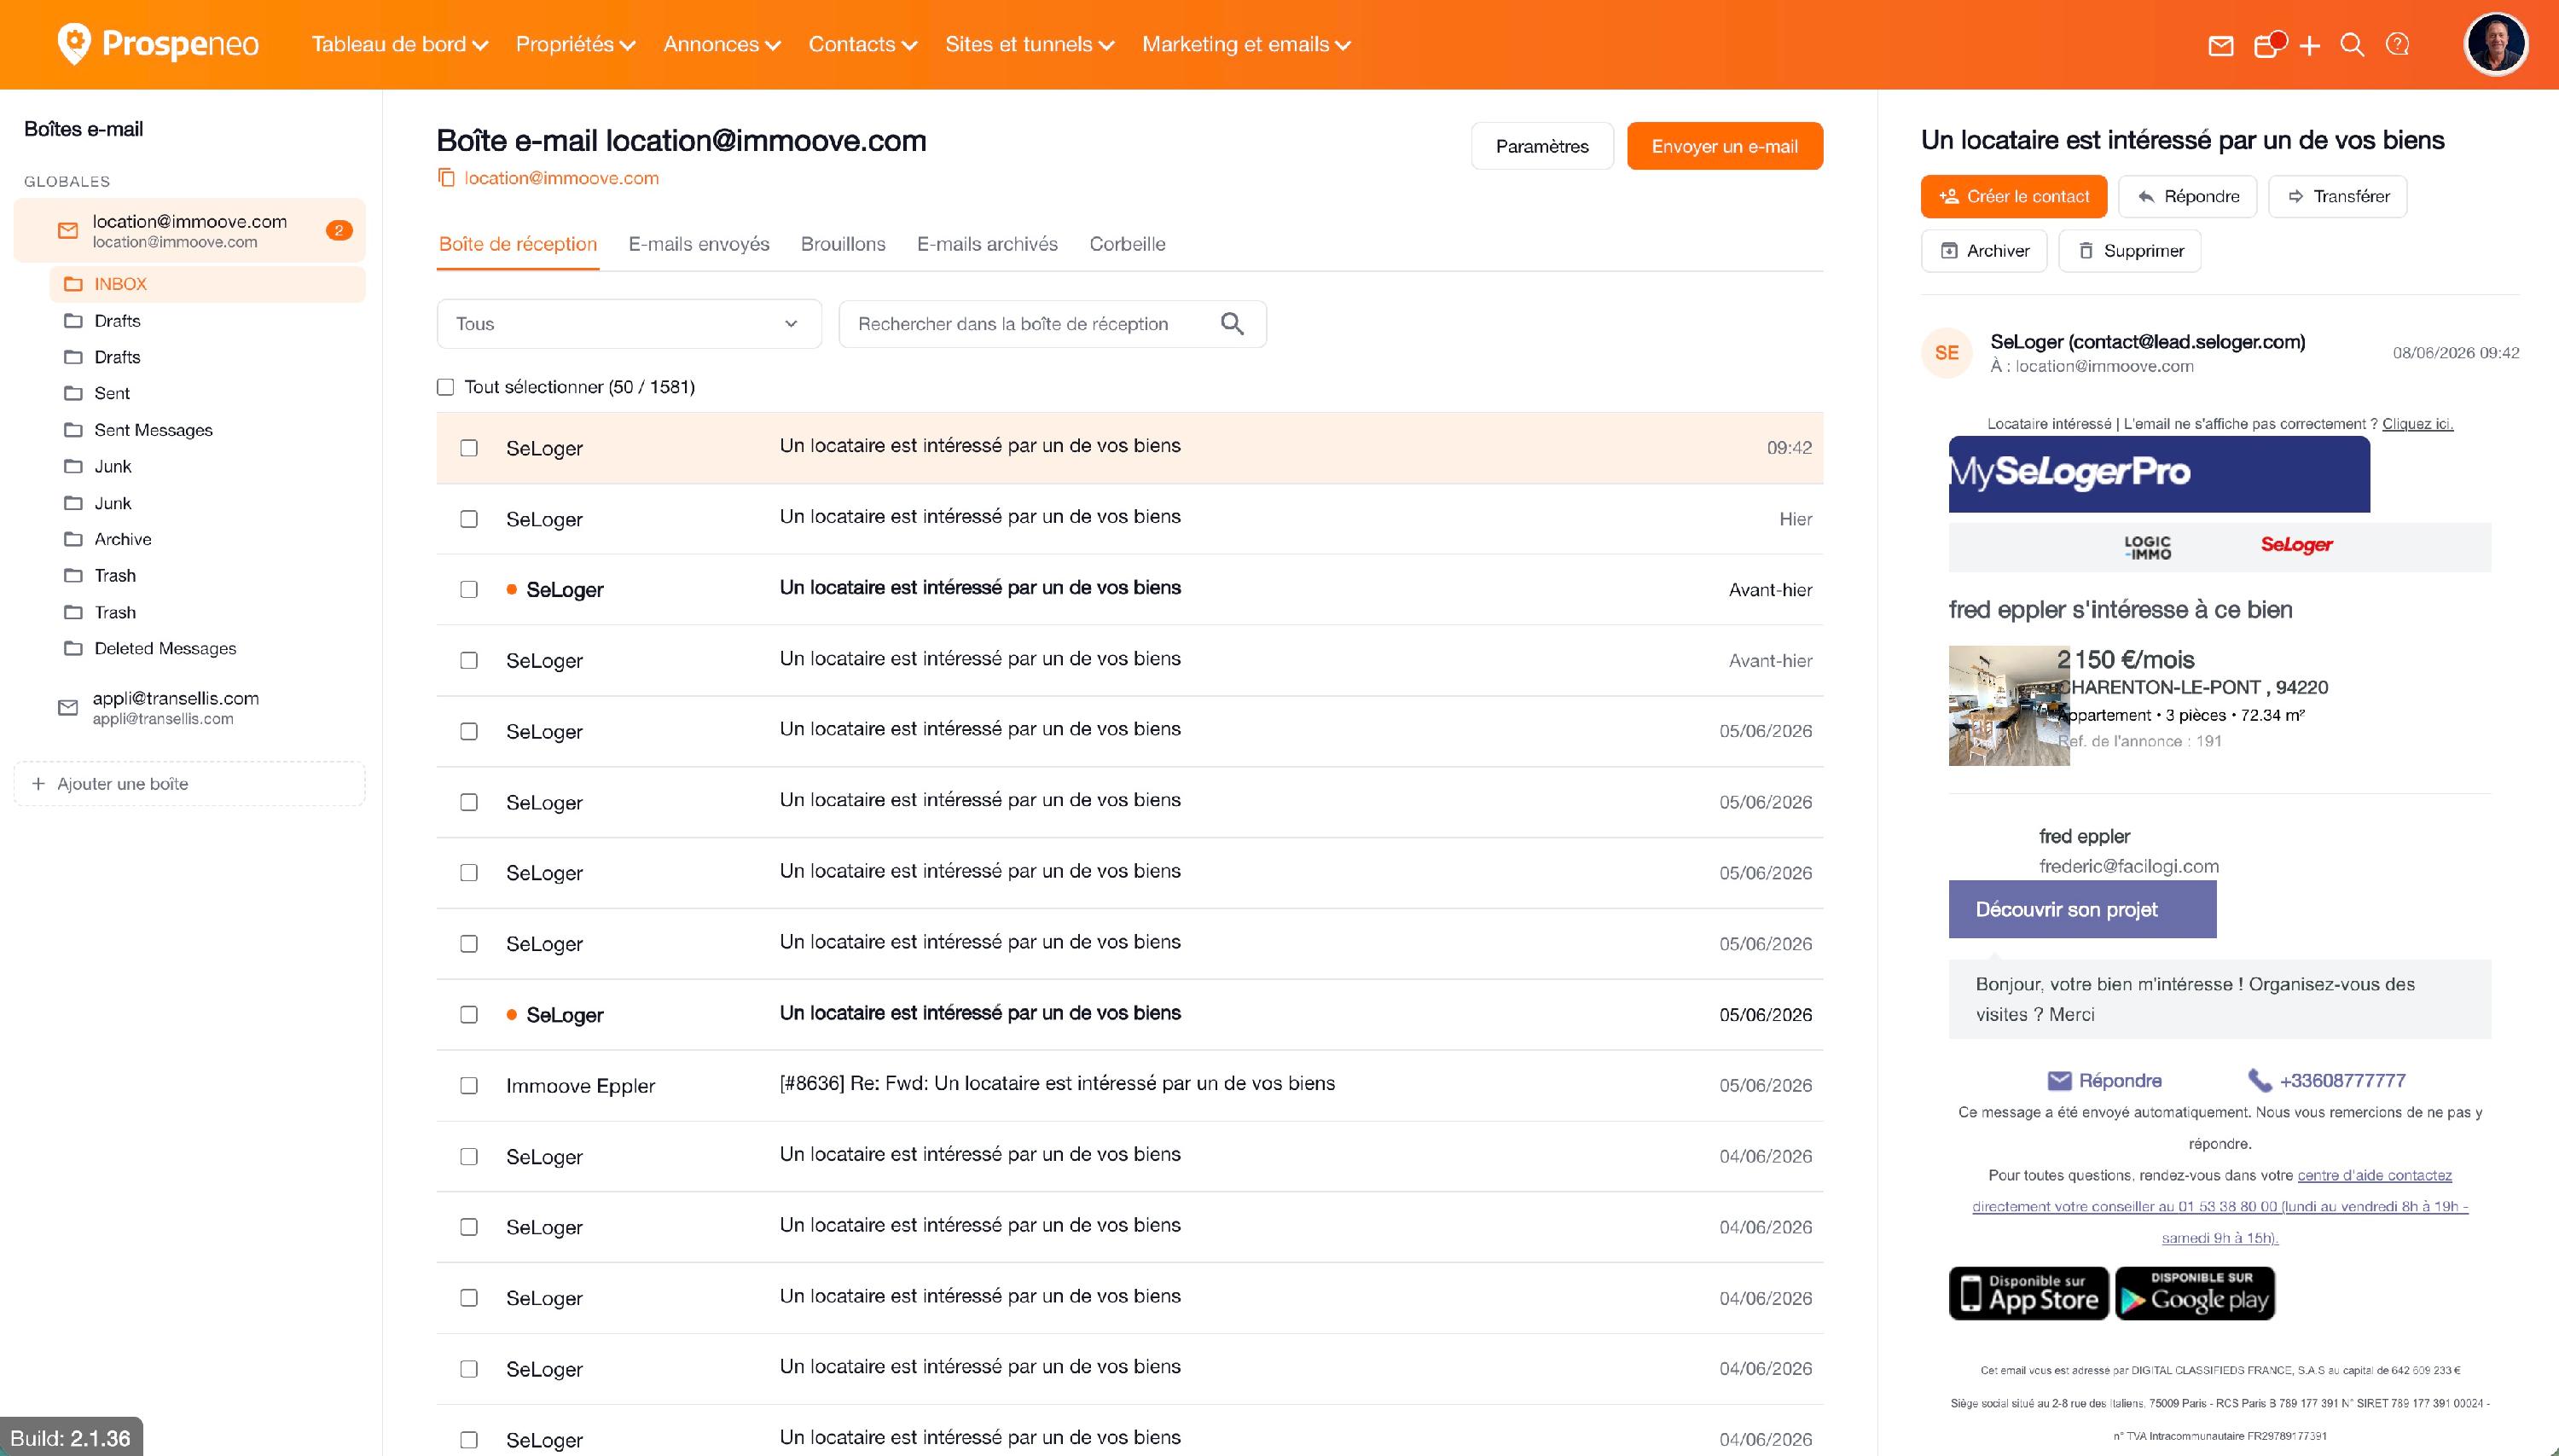Delete the email with Supprimer
The width and height of the screenshot is (2559, 1456).
click(x=2130, y=251)
